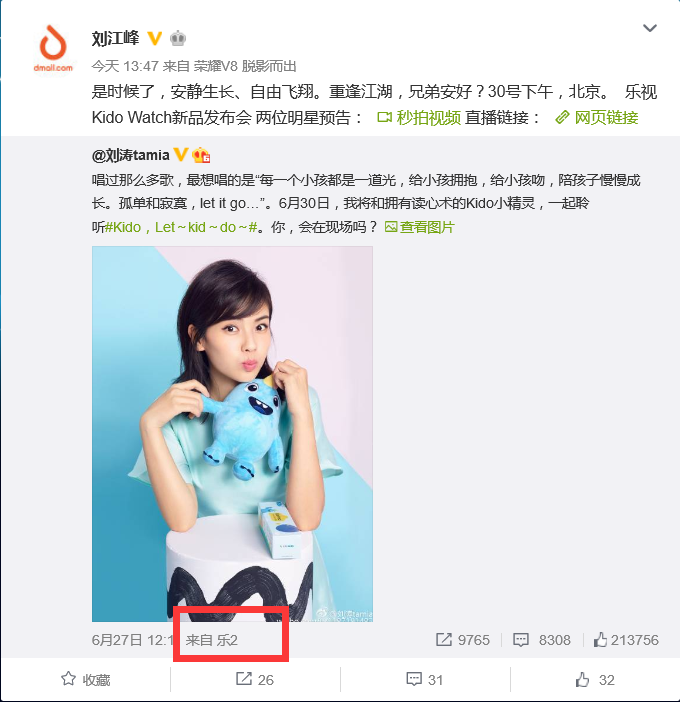The height and width of the screenshot is (702, 680).
Task: Click the crown membership icon beside 刘江峰
Action: point(178,39)
